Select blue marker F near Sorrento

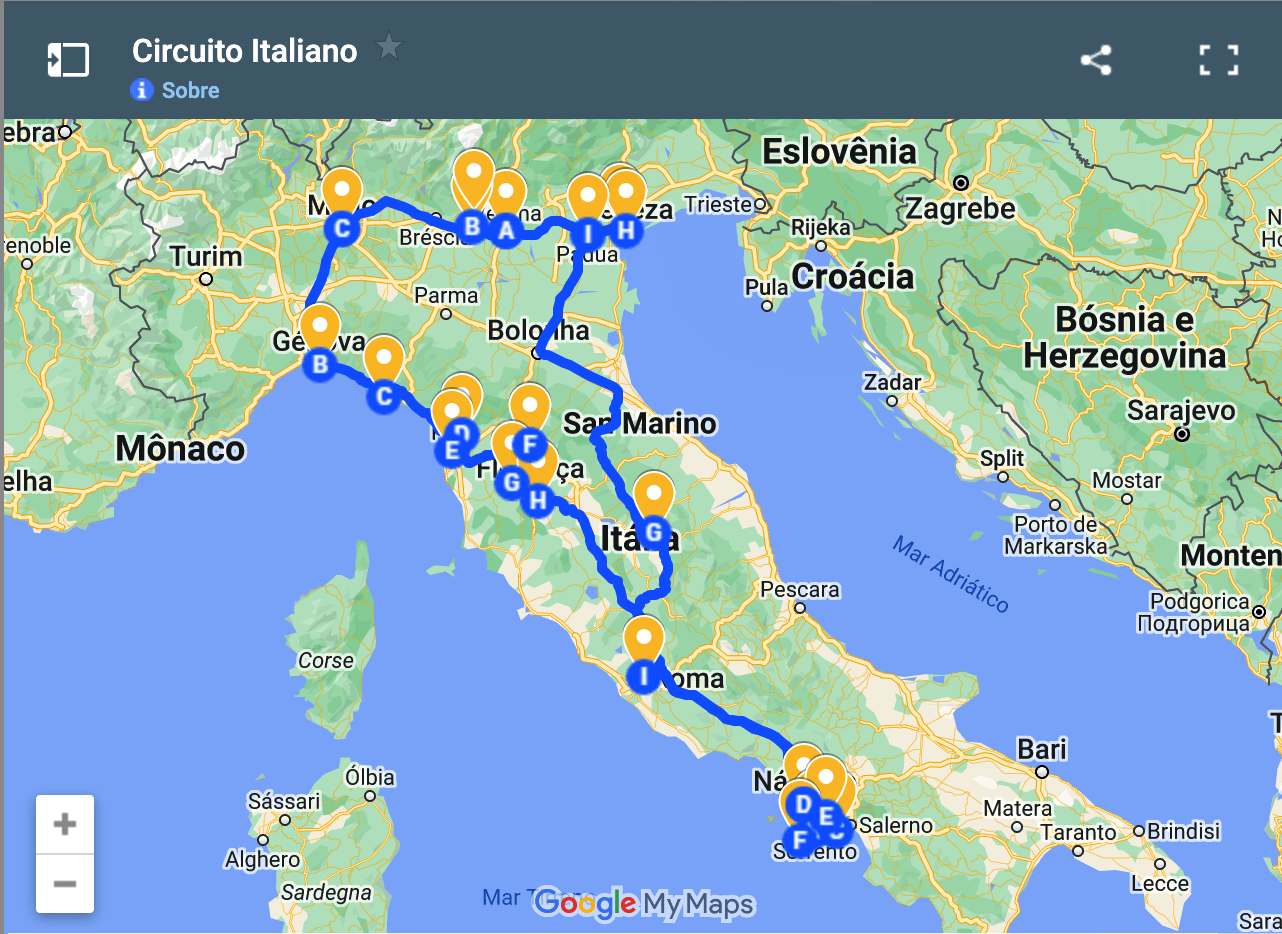pos(799,841)
